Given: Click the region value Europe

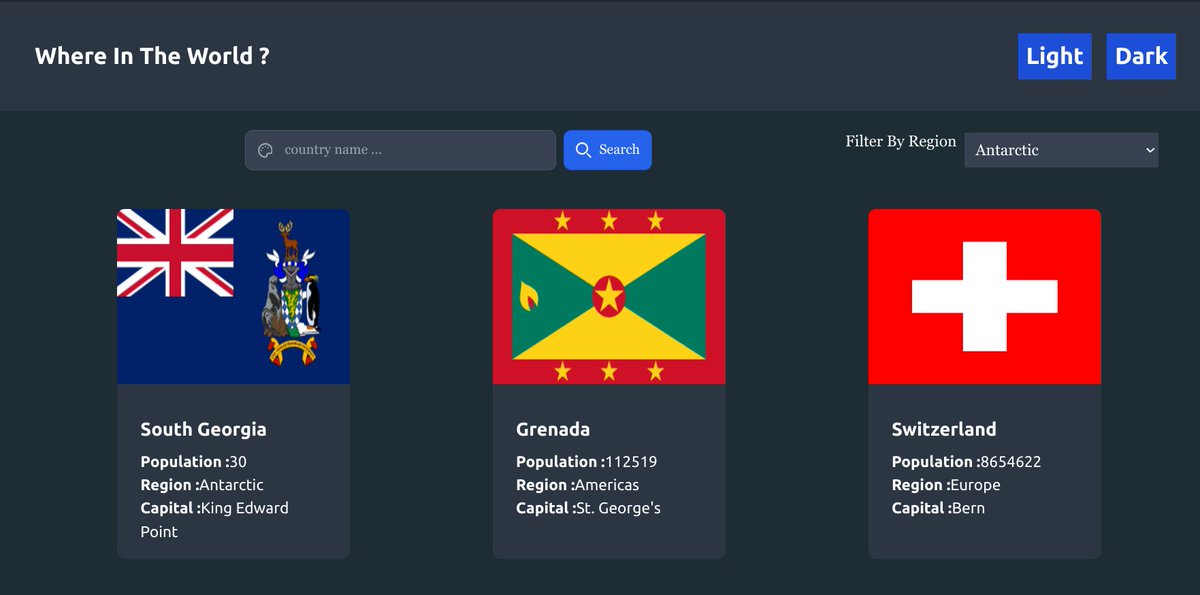Looking at the screenshot, I should (x=975, y=485).
